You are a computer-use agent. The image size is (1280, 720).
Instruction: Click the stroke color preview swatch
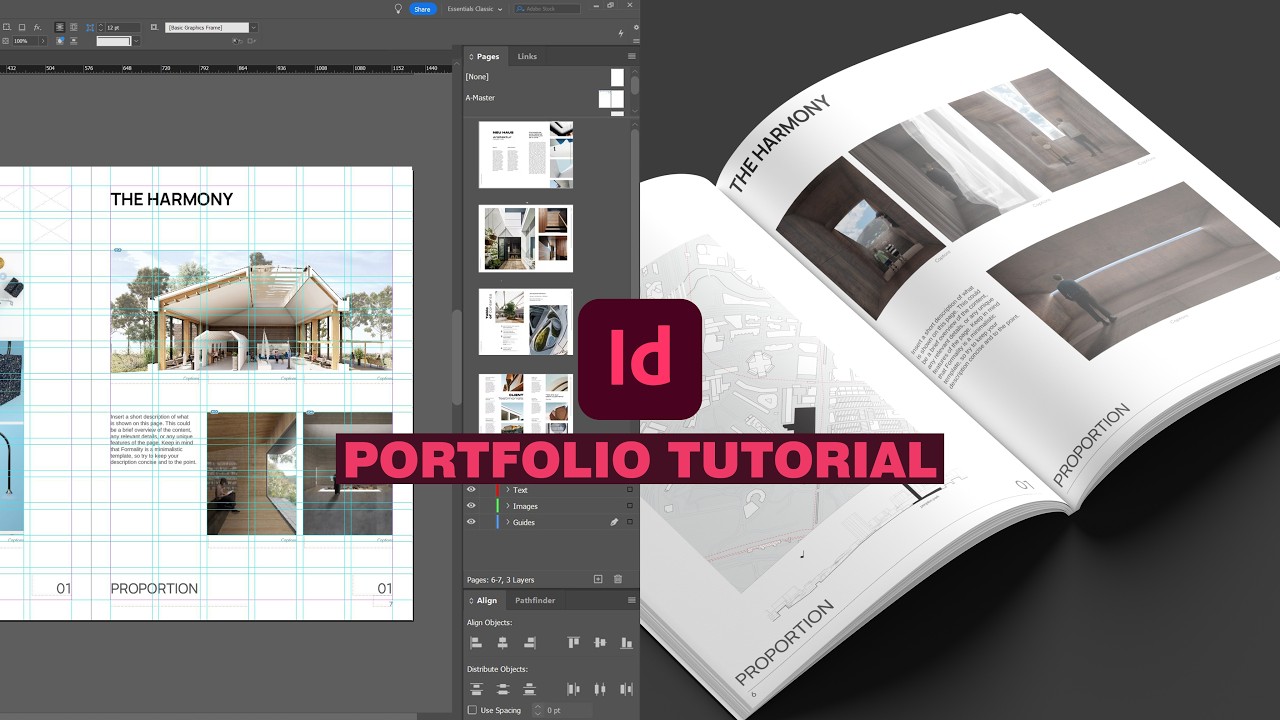coord(113,41)
